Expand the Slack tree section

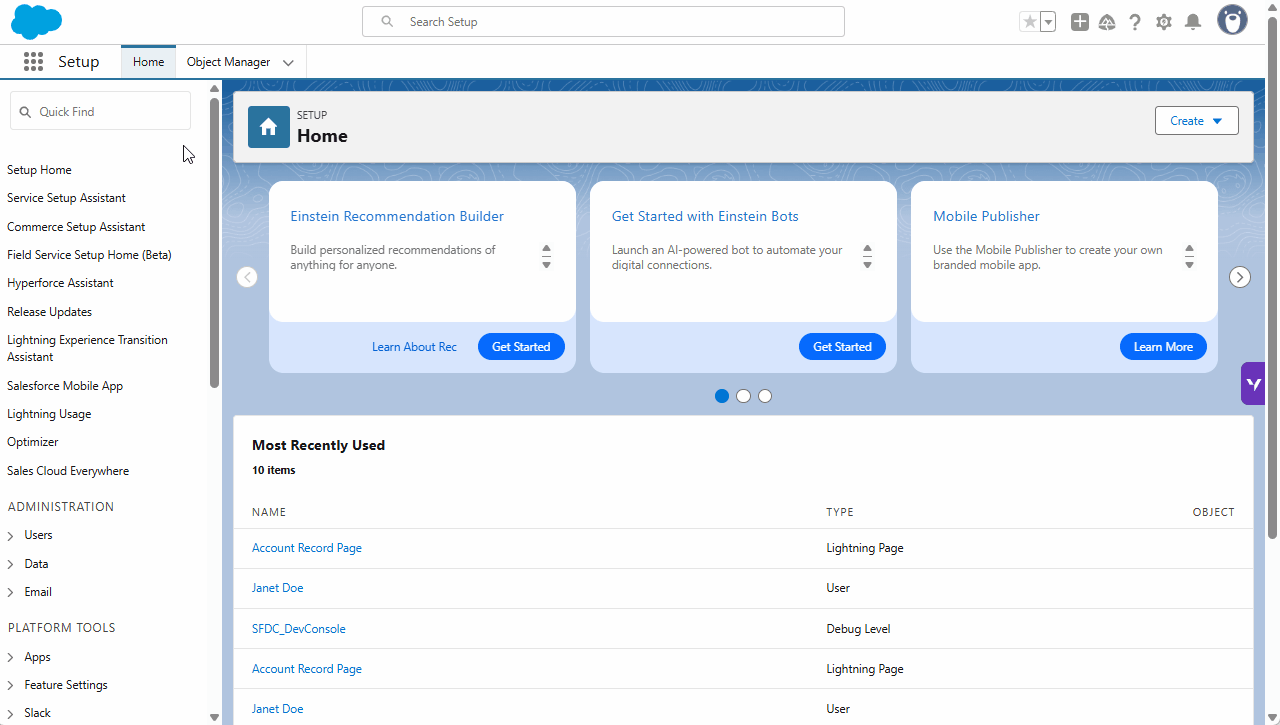click(10, 713)
